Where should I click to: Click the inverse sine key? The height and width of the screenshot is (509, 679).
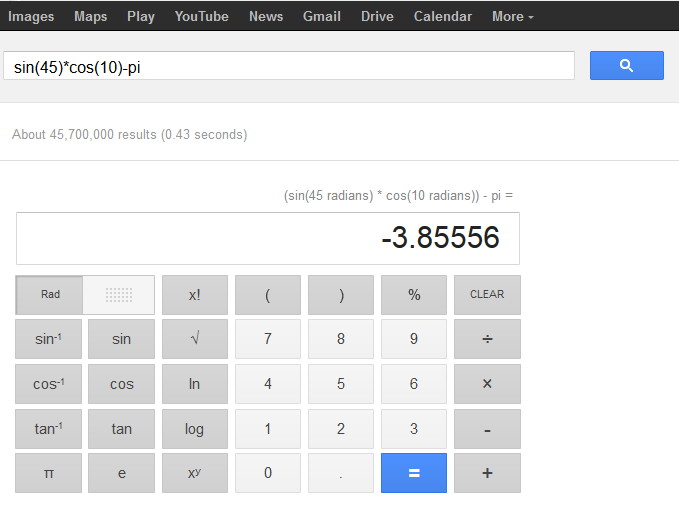48,339
